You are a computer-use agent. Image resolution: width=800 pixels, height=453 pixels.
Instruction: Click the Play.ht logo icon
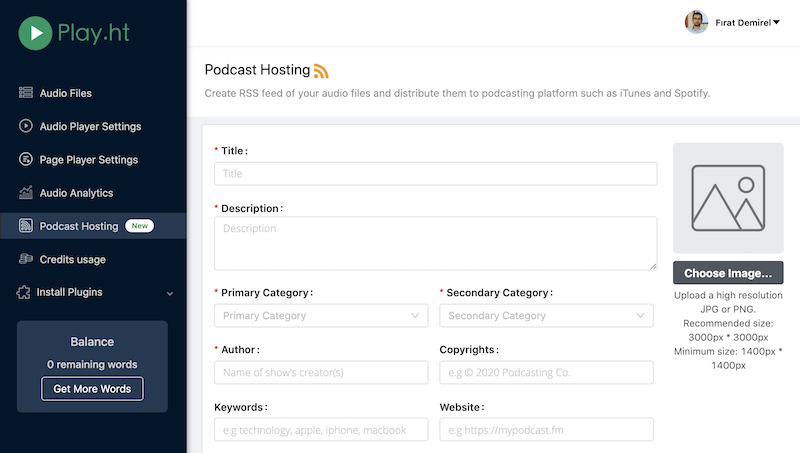pyautogui.click(x=36, y=33)
